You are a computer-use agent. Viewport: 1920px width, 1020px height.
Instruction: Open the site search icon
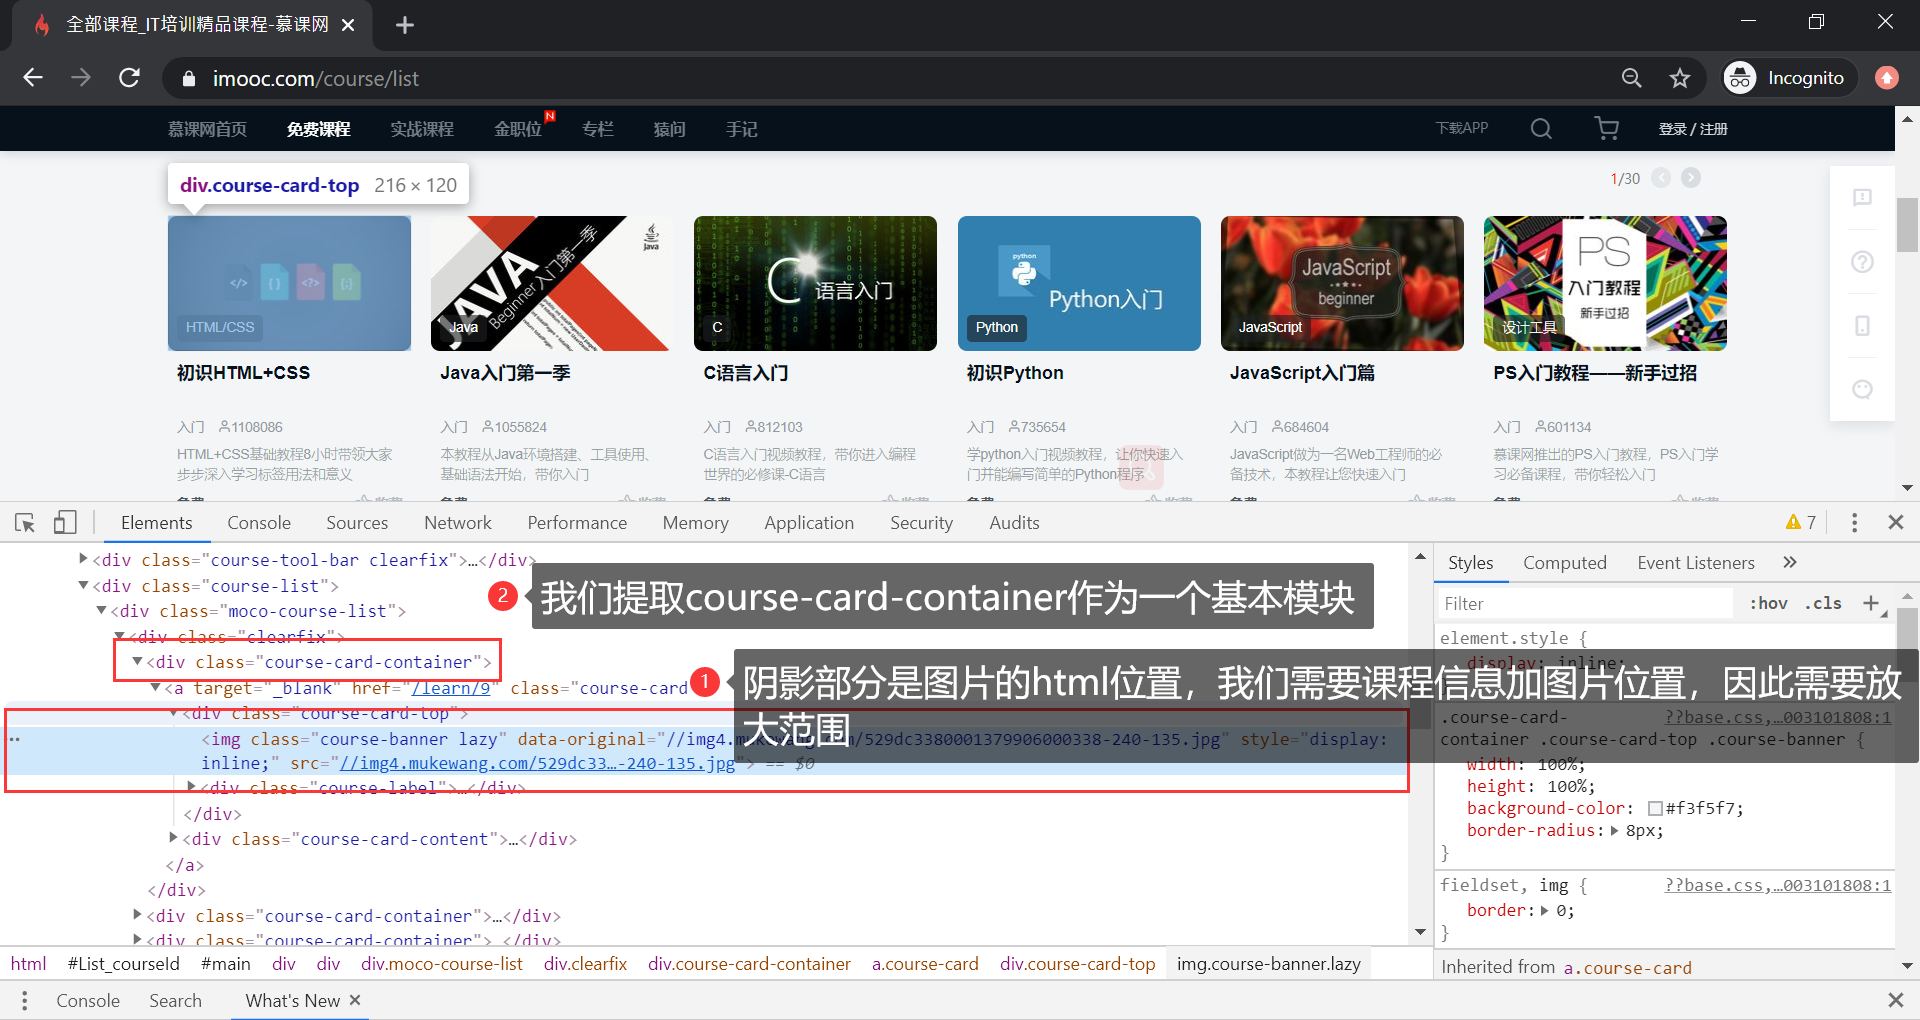pyautogui.click(x=1541, y=128)
